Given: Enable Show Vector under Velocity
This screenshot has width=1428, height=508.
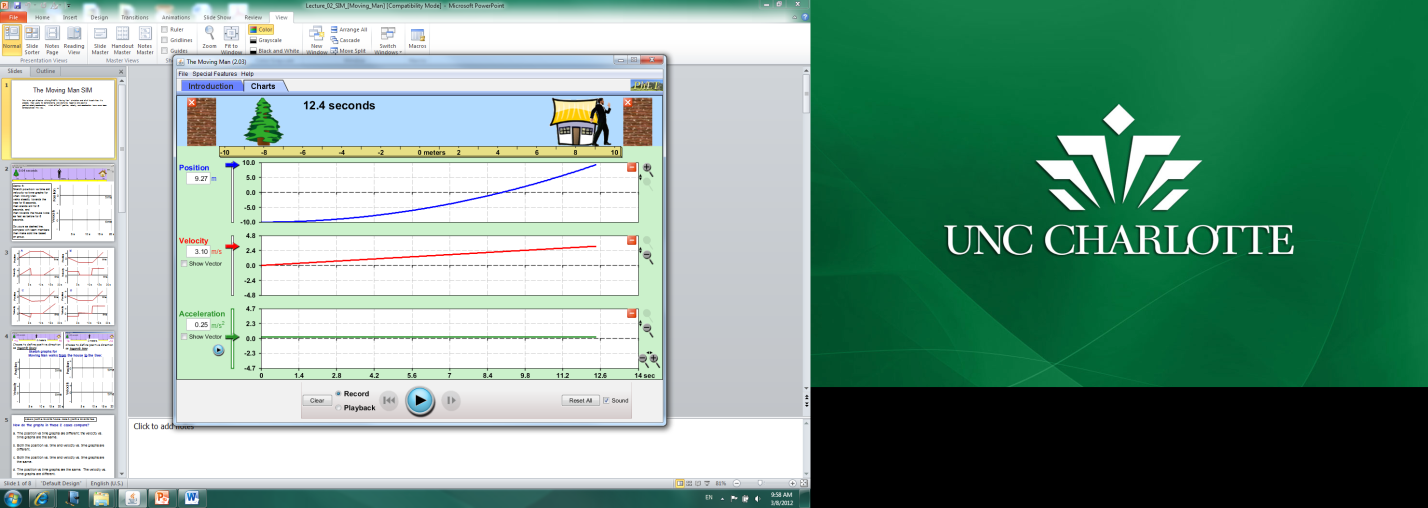Looking at the screenshot, I should [x=184, y=264].
